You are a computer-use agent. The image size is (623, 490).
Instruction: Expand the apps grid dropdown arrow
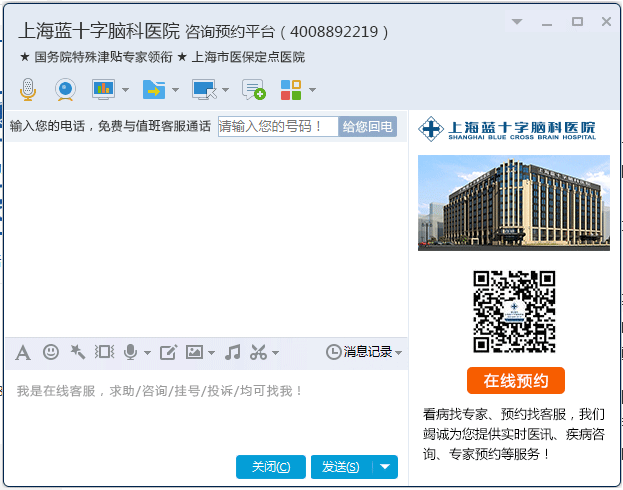click(x=313, y=90)
